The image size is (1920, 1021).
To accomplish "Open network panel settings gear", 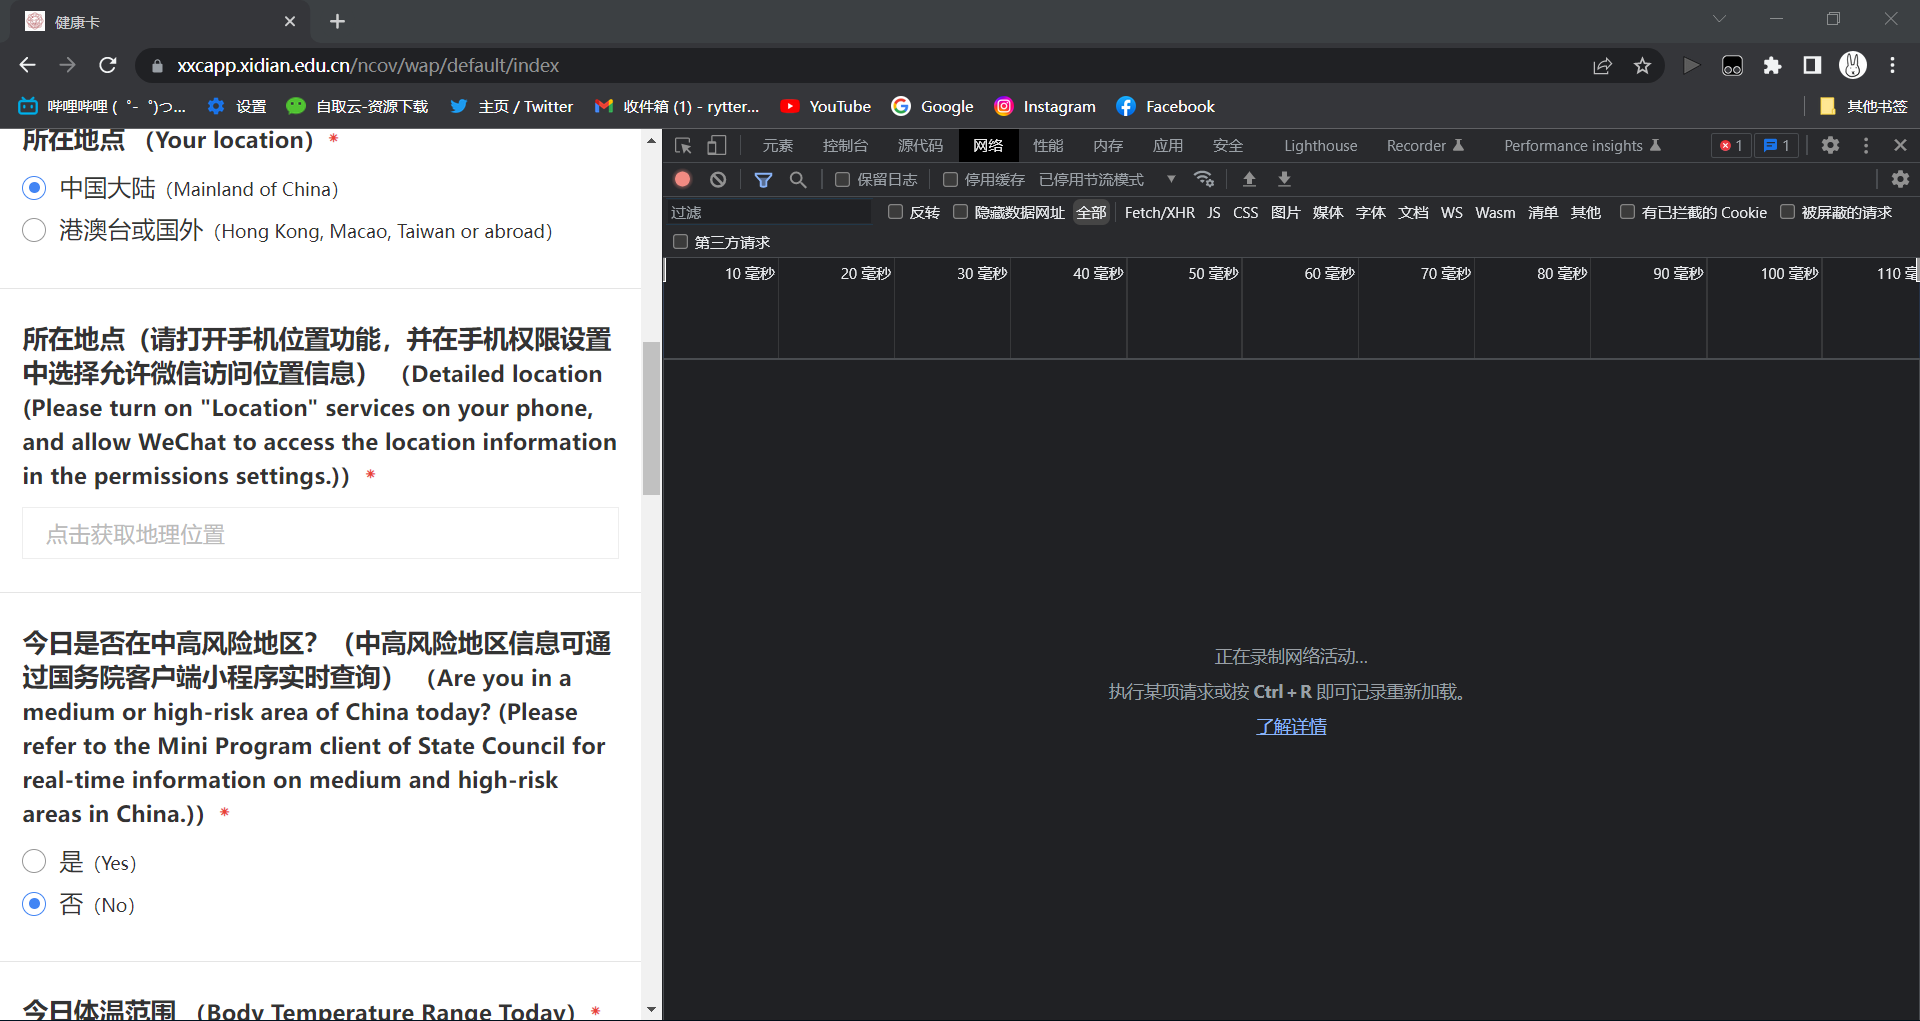I will pos(1900,179).
